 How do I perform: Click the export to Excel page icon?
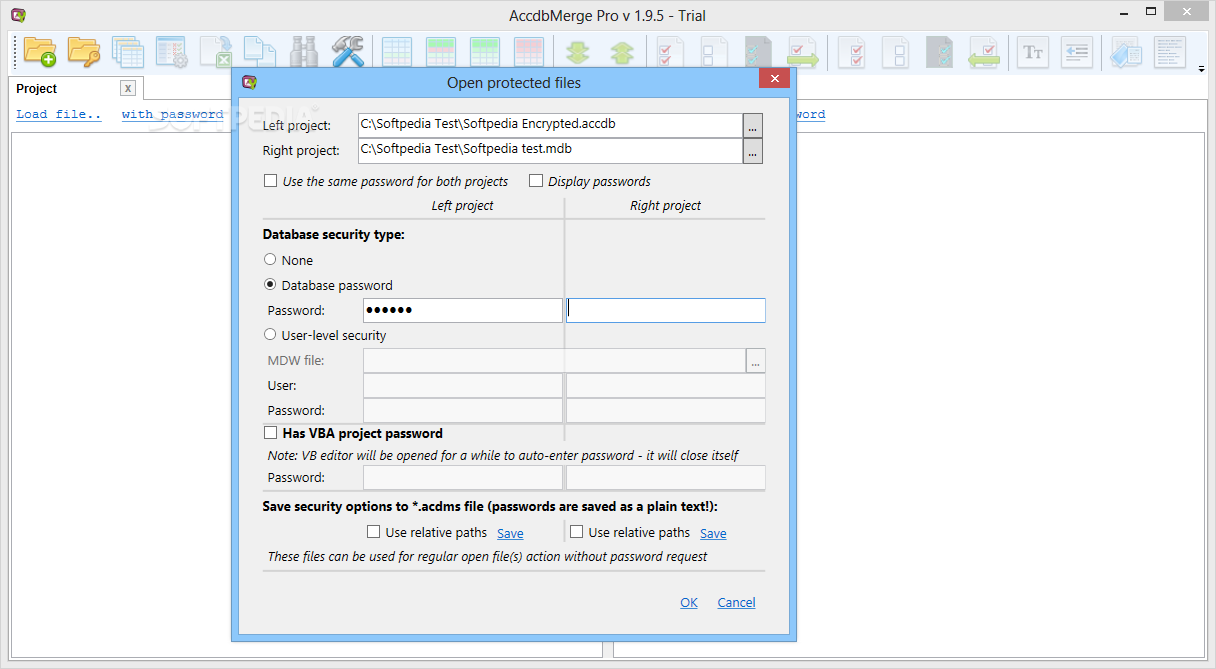point(216,51)
